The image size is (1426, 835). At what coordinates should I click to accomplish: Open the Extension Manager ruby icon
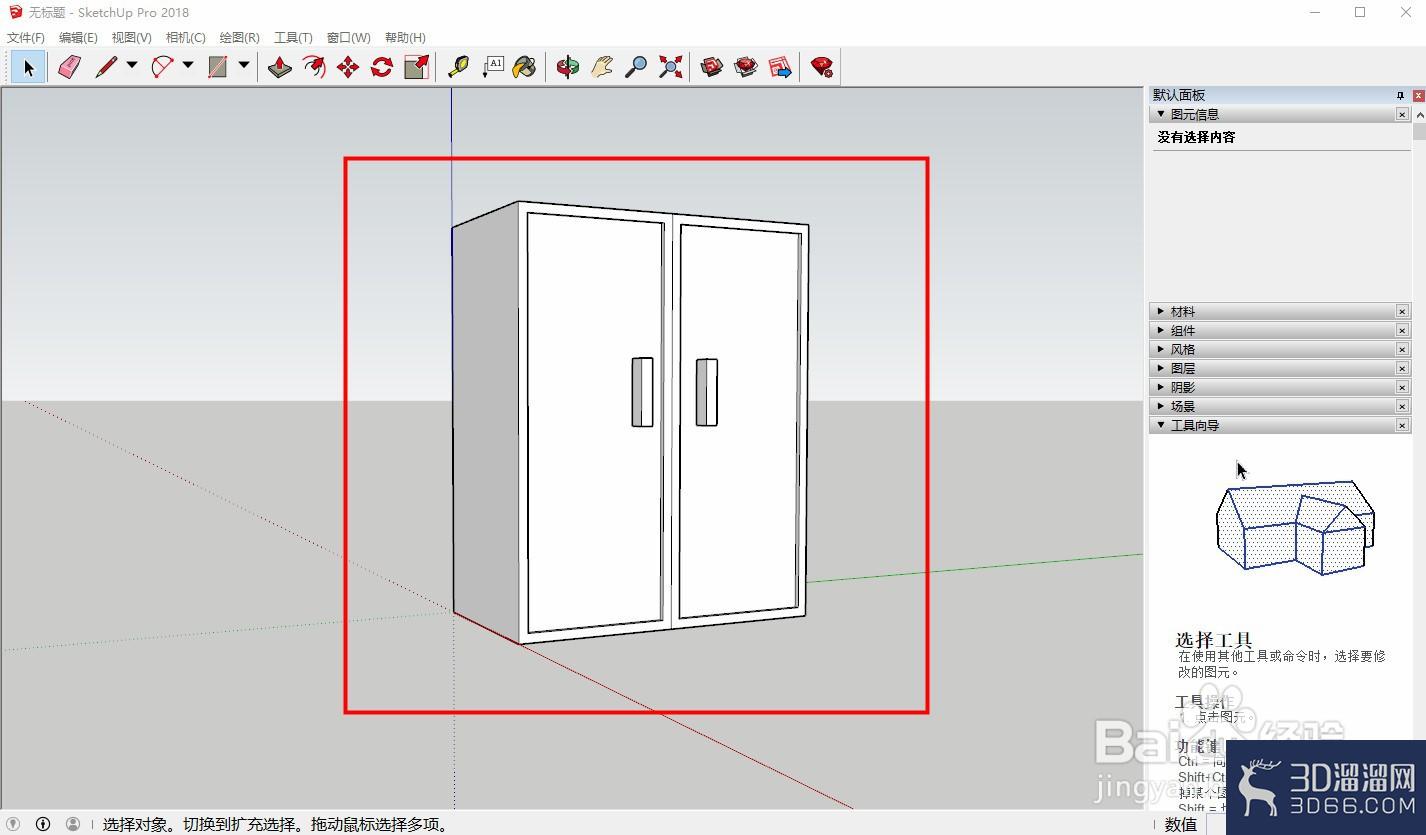[x=822, y=67]
